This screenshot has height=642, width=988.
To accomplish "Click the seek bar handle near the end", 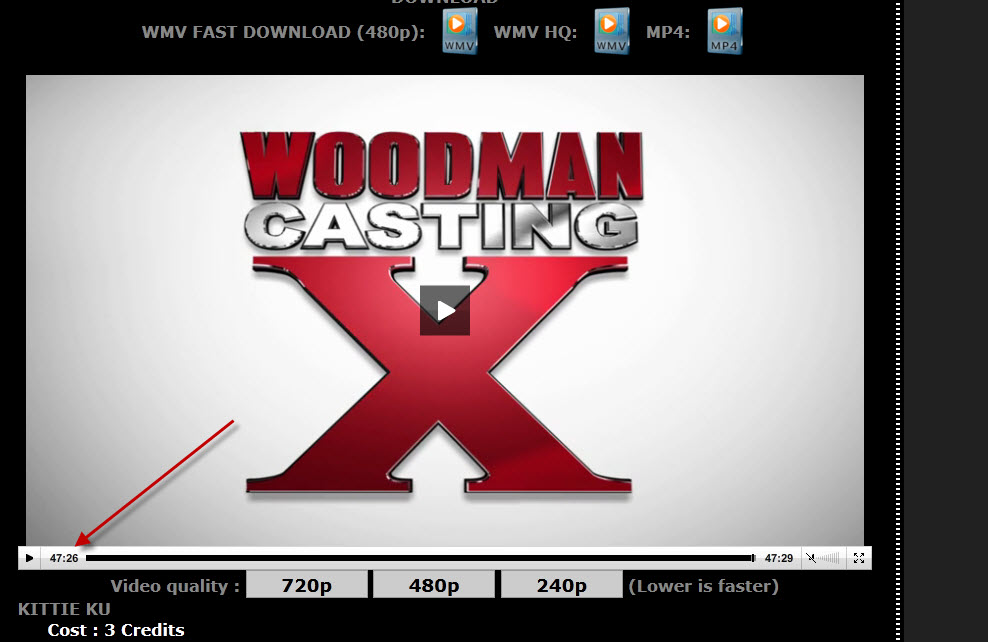I will 753,558.
